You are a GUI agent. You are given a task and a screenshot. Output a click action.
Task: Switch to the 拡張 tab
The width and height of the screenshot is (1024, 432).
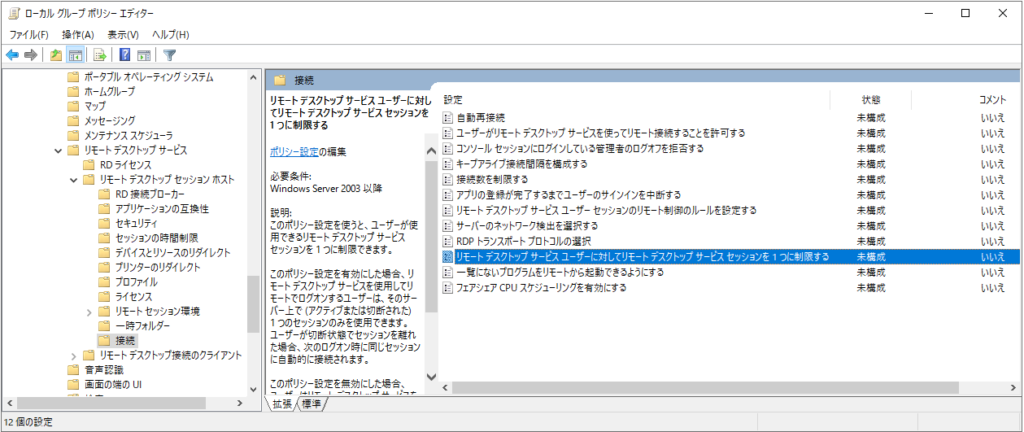[282, 404]
